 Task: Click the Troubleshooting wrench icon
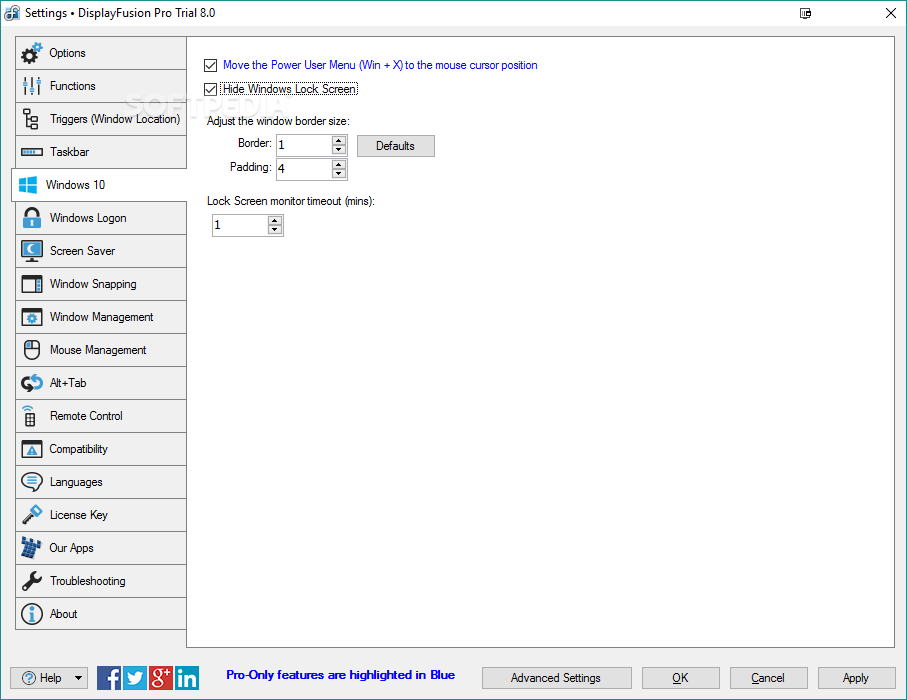[x=32, y=581]
